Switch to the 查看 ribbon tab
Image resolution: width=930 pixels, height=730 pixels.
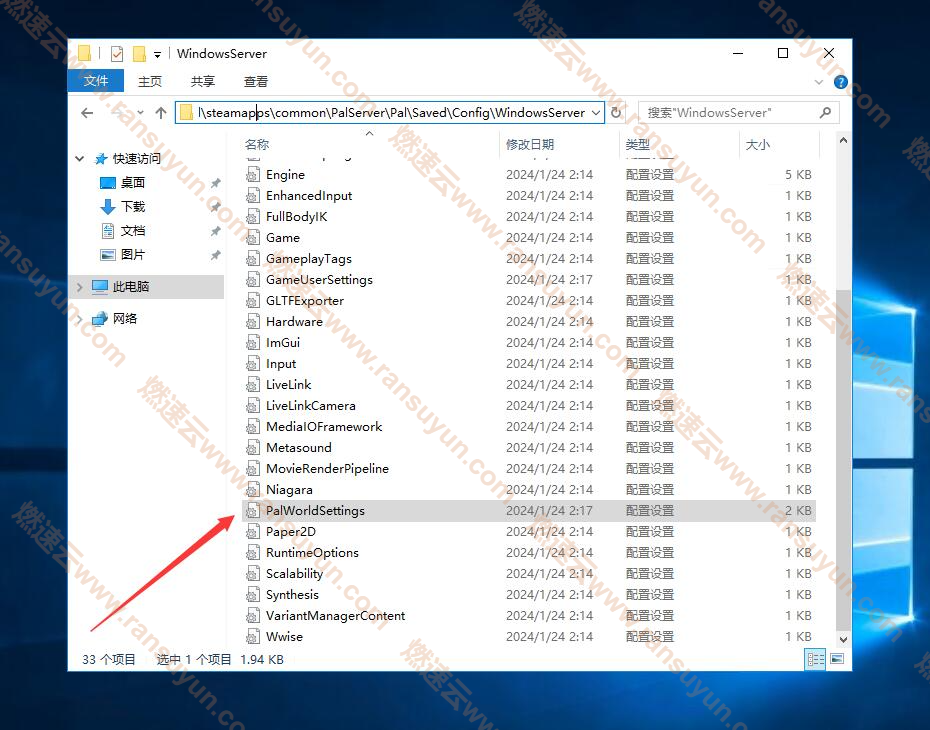256,81
